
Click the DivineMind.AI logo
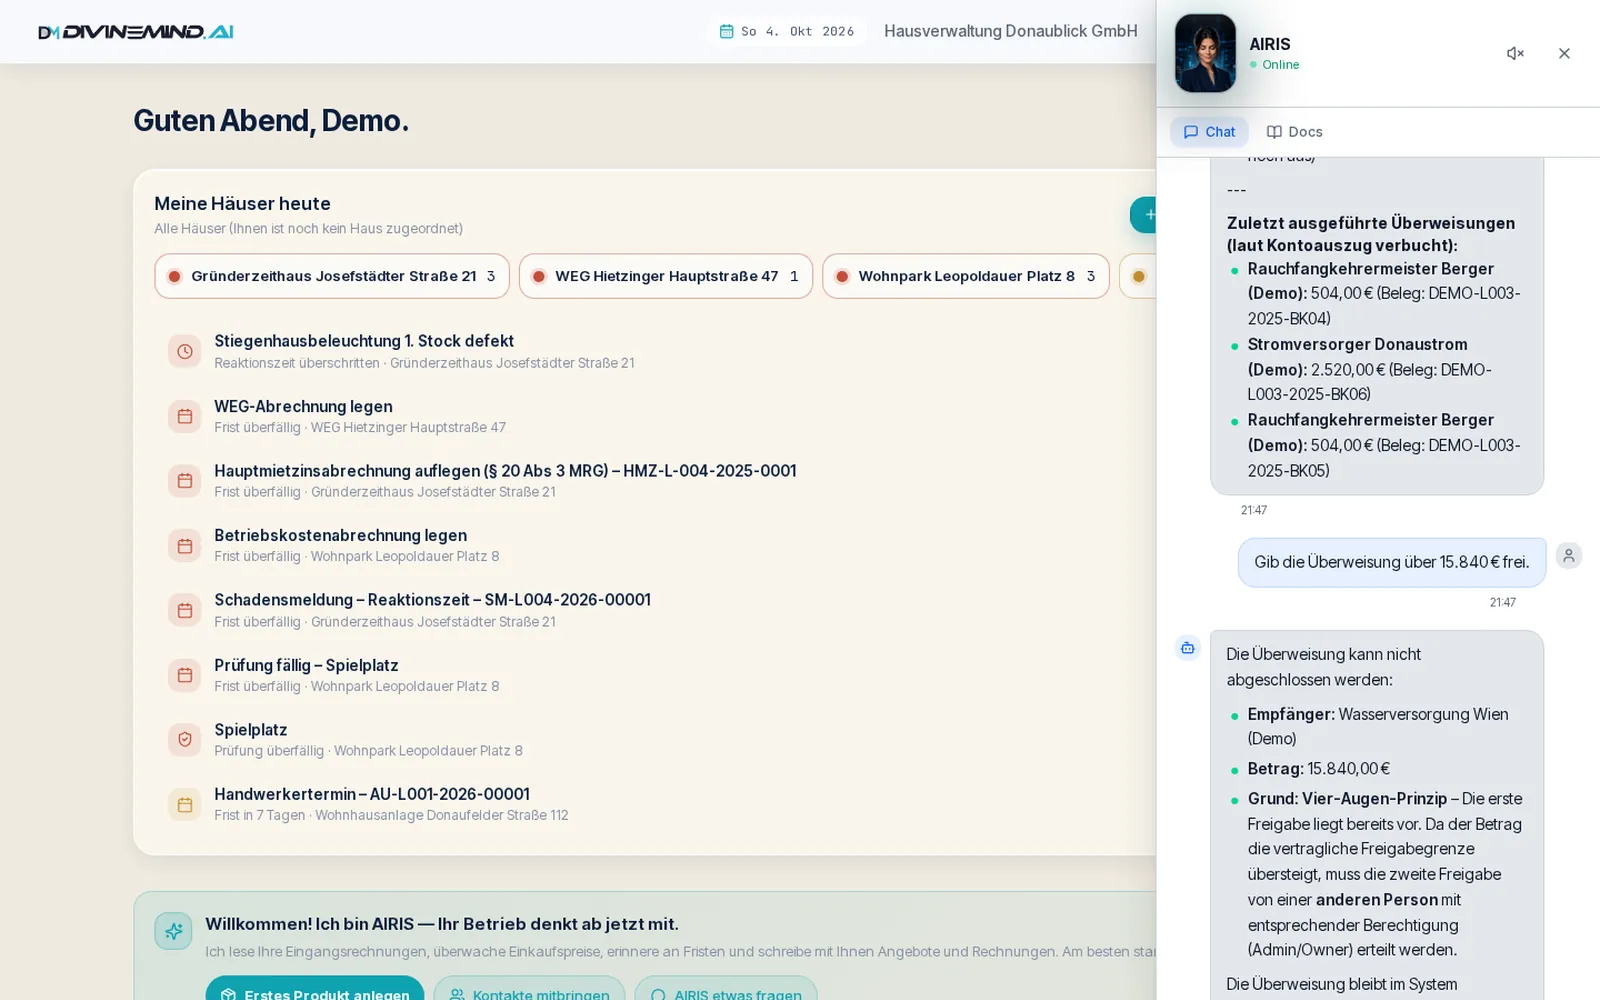(x=135, y=32)
